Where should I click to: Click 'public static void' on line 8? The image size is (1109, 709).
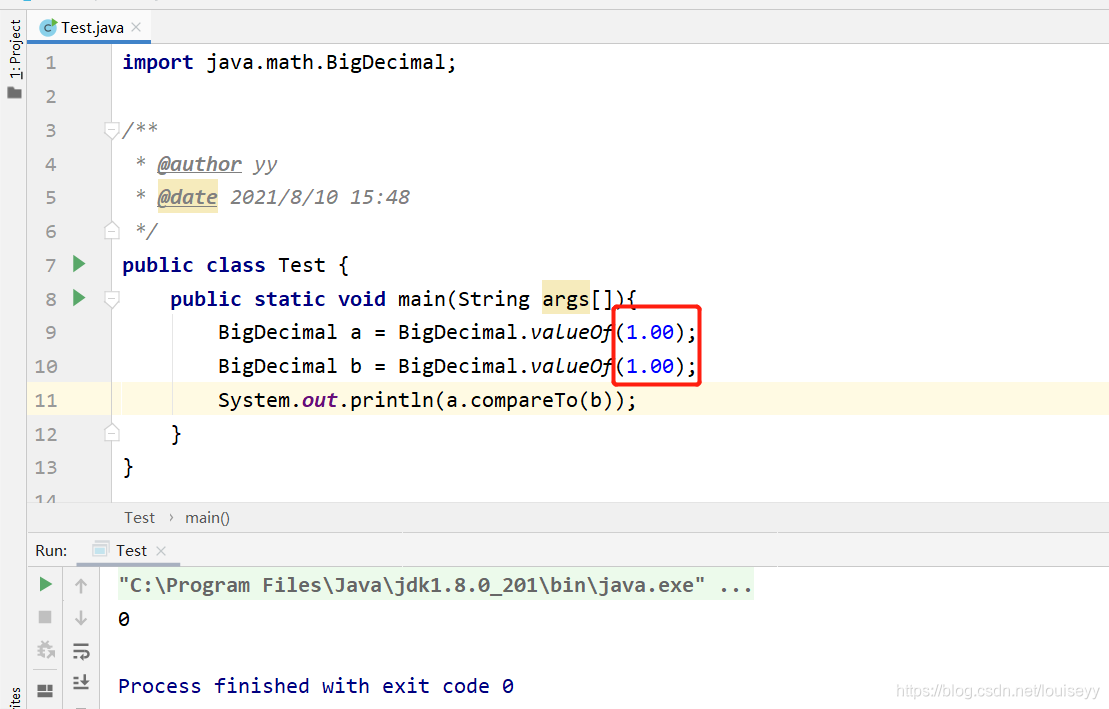pos(278,299)
